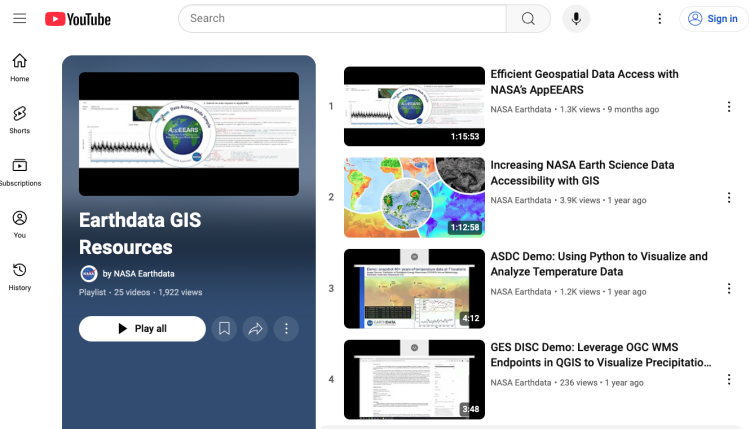Screen dimensions: 750x429
Task: Click NASA Earthdata channel under GIS Accessibility video
Action: click(x=520, y=200)
